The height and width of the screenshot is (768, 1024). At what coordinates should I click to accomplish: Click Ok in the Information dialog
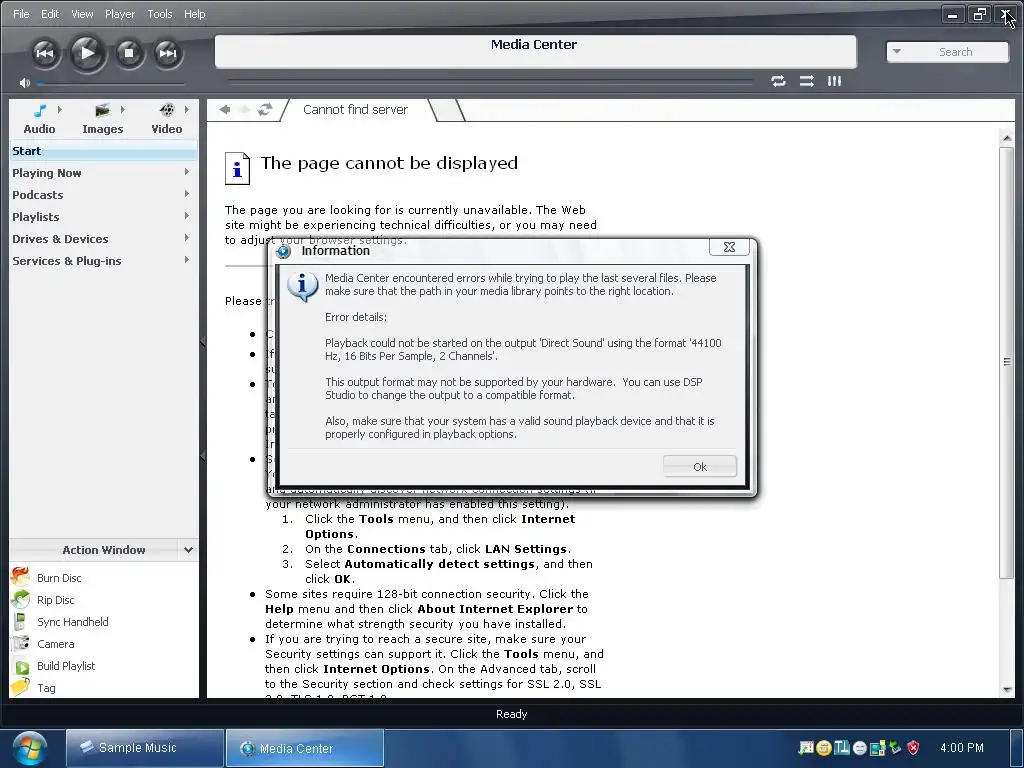point(699,466)
